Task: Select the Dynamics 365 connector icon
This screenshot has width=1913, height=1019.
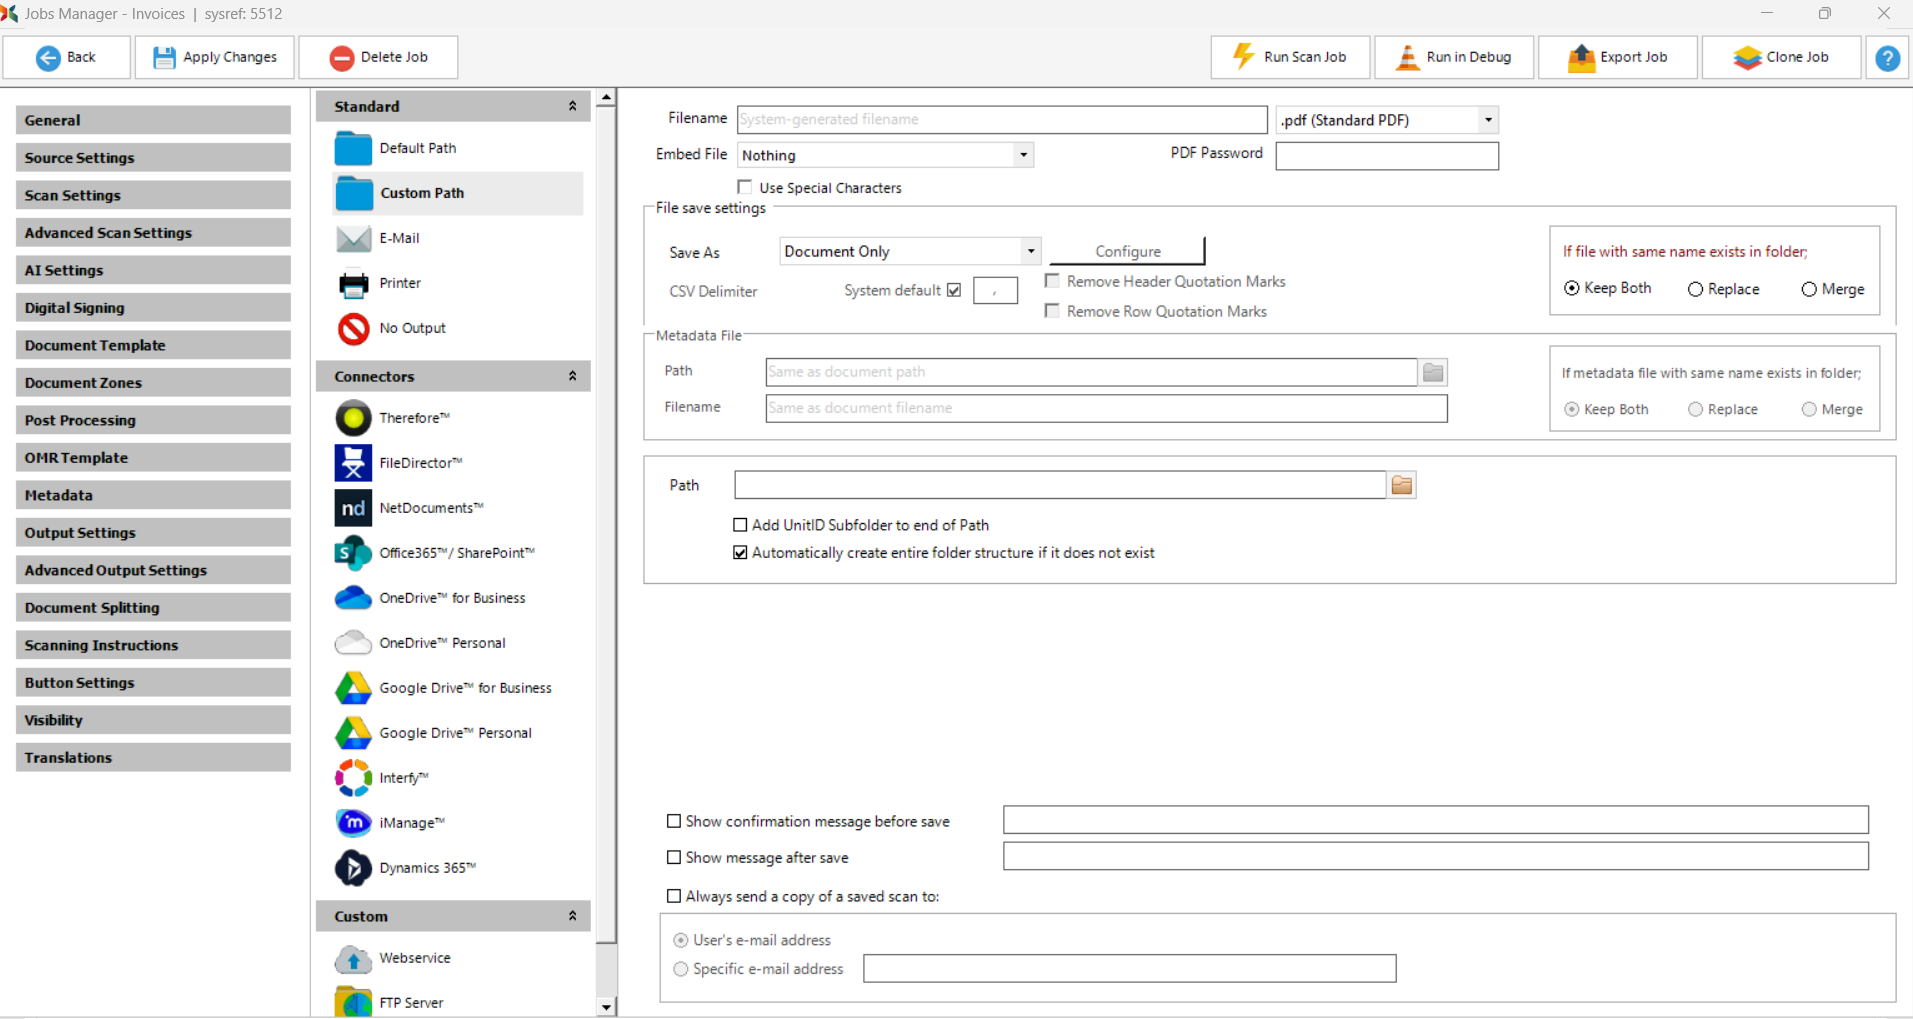Action: pyautogui.click(x=353, y=868)
